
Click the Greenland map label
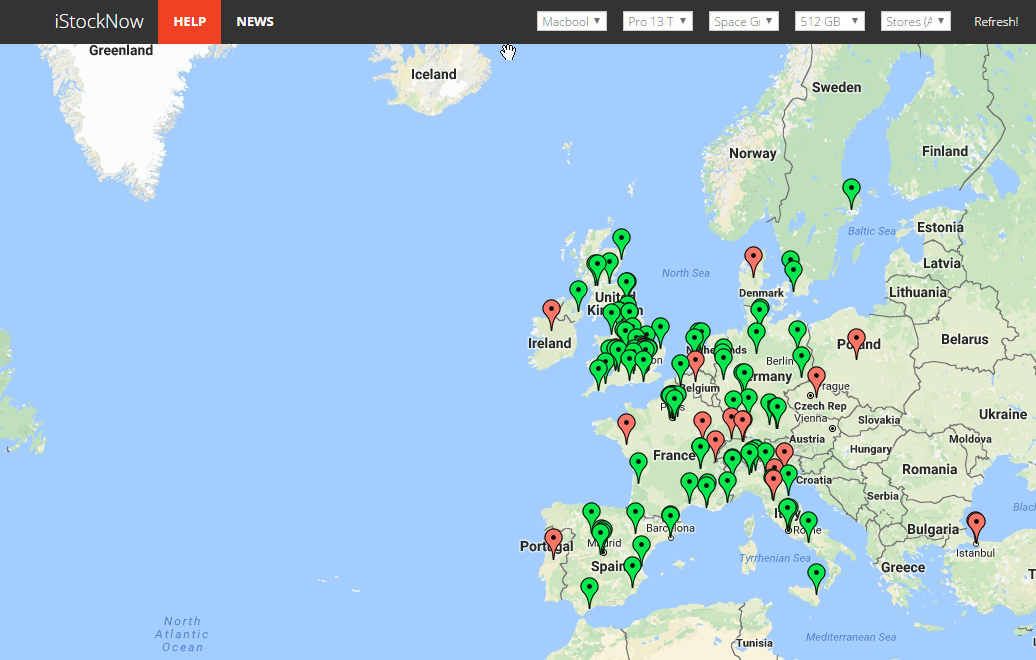tap(121, 50)
